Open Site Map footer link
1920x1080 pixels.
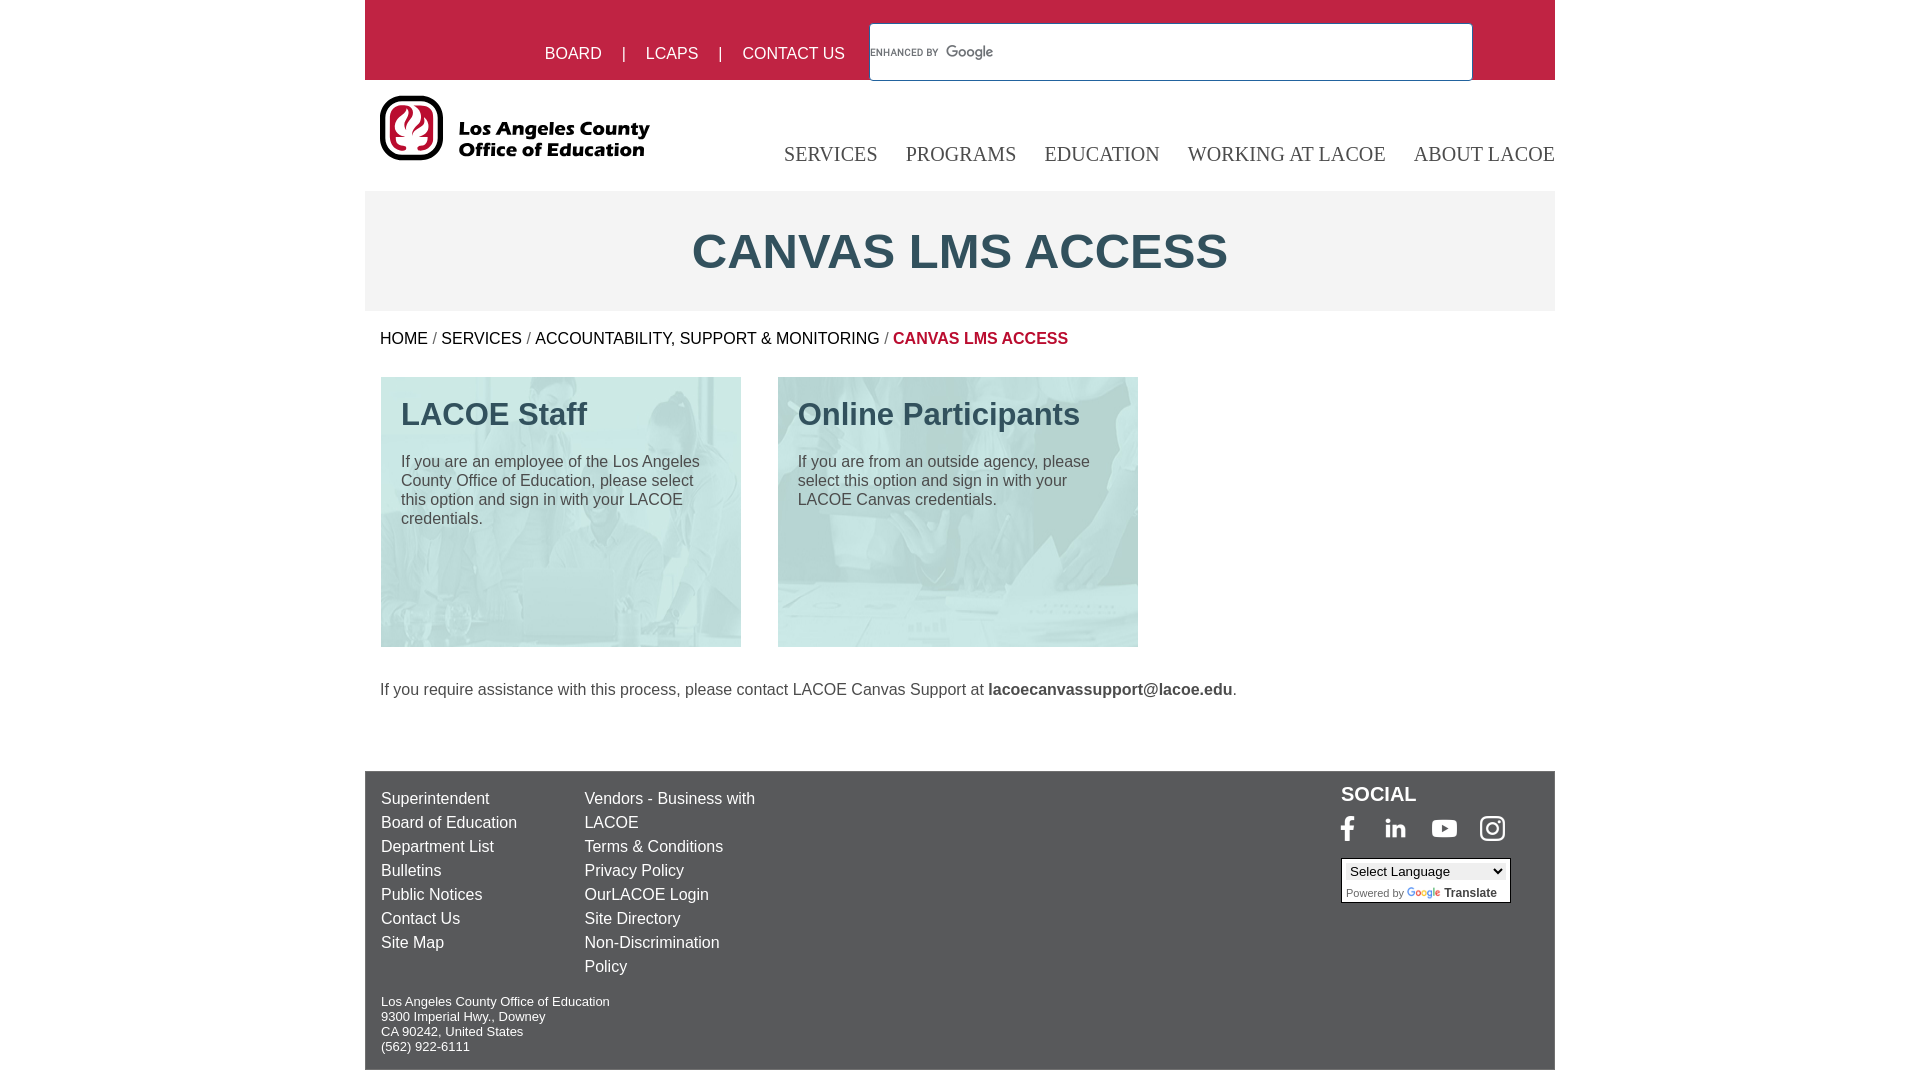tap(412, 942)
